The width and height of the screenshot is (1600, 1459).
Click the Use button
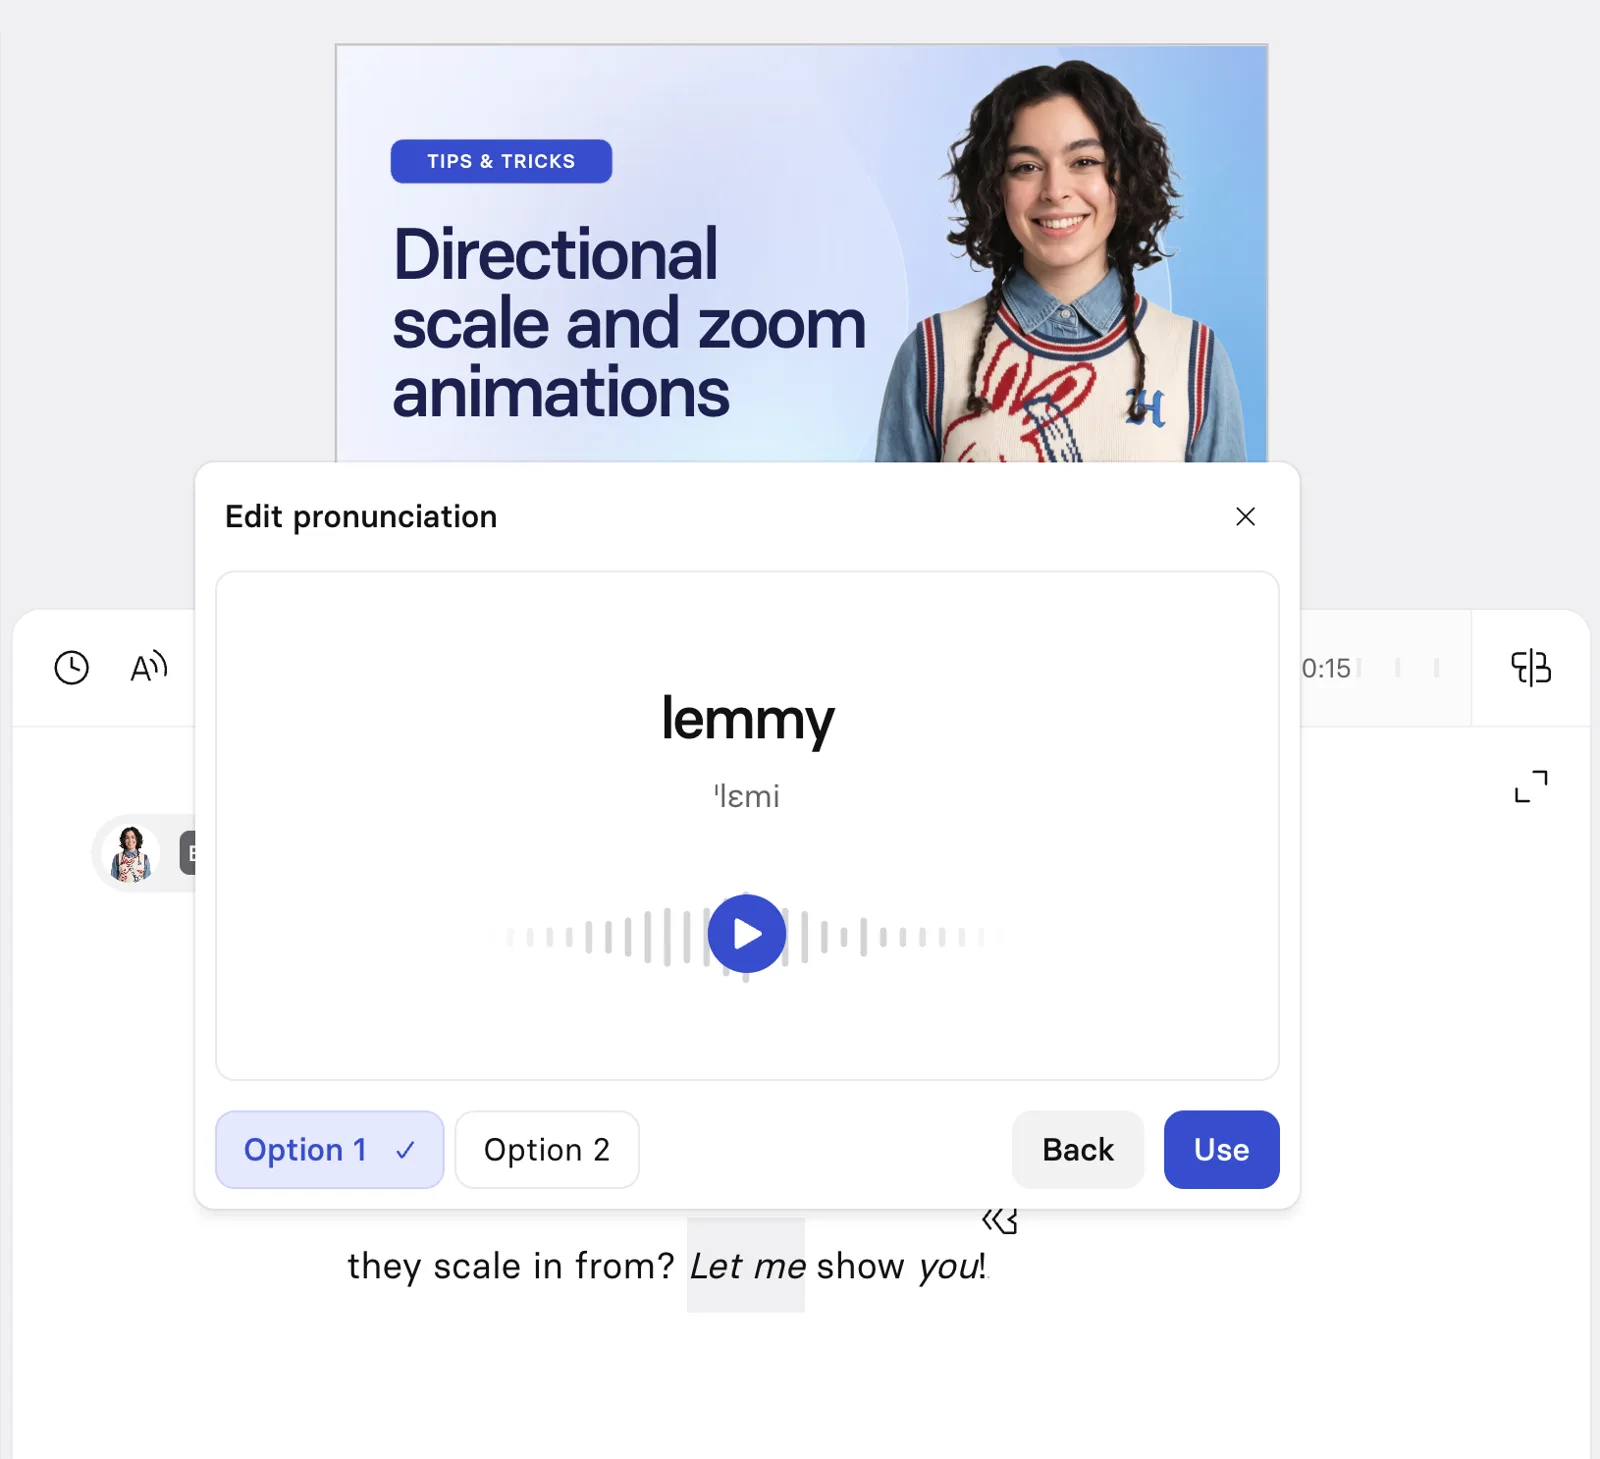pyautogui.click(x=1221, y=1150)
